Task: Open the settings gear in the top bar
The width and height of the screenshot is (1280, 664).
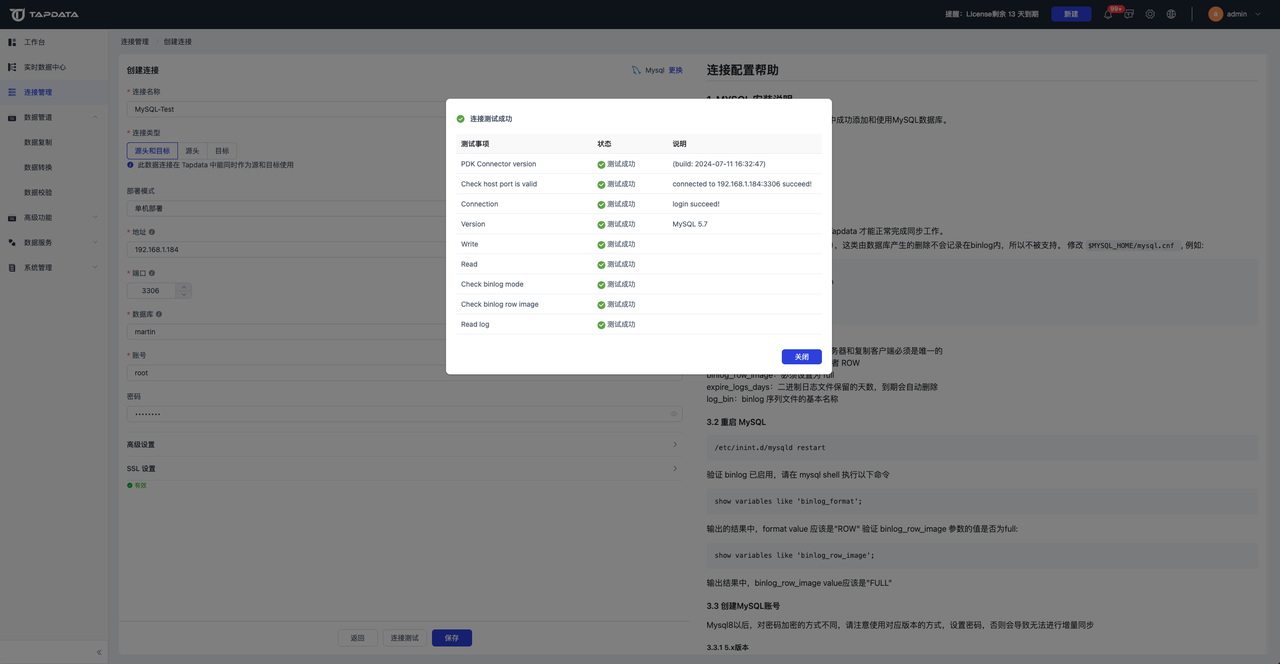Action: pyautogui.click(x=1150, y=14)
